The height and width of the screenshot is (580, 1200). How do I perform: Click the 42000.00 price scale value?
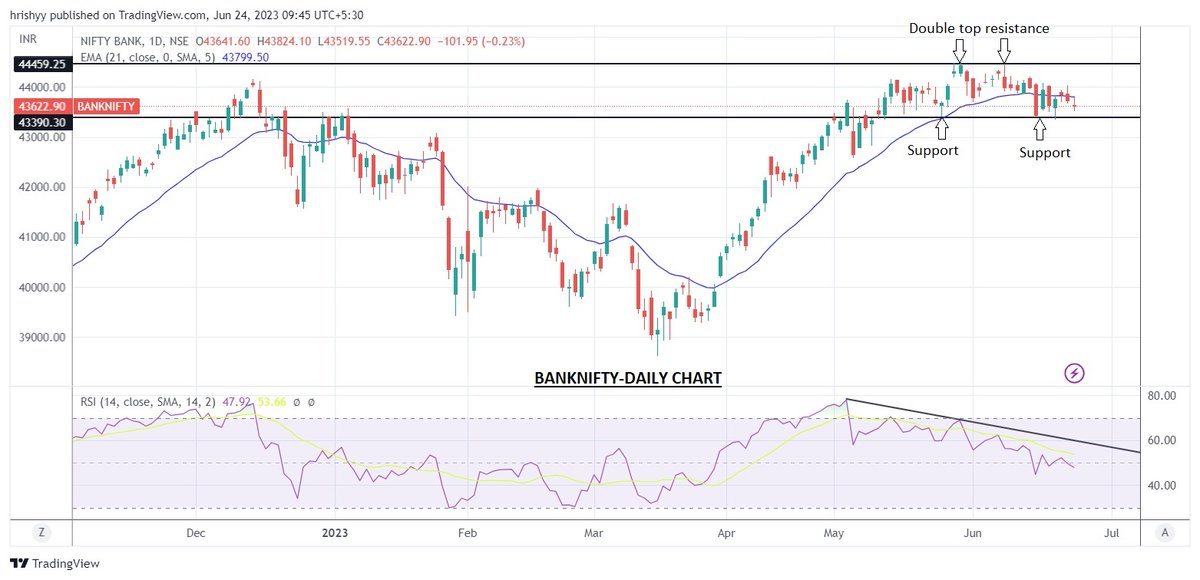[41, 187]
